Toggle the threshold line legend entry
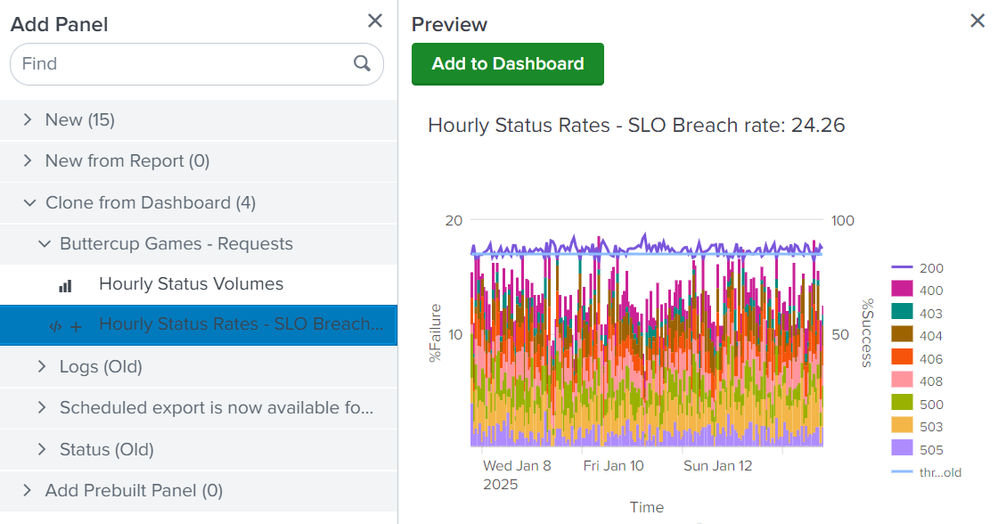Viewport: 998px width, 524px height. (938, 472)
